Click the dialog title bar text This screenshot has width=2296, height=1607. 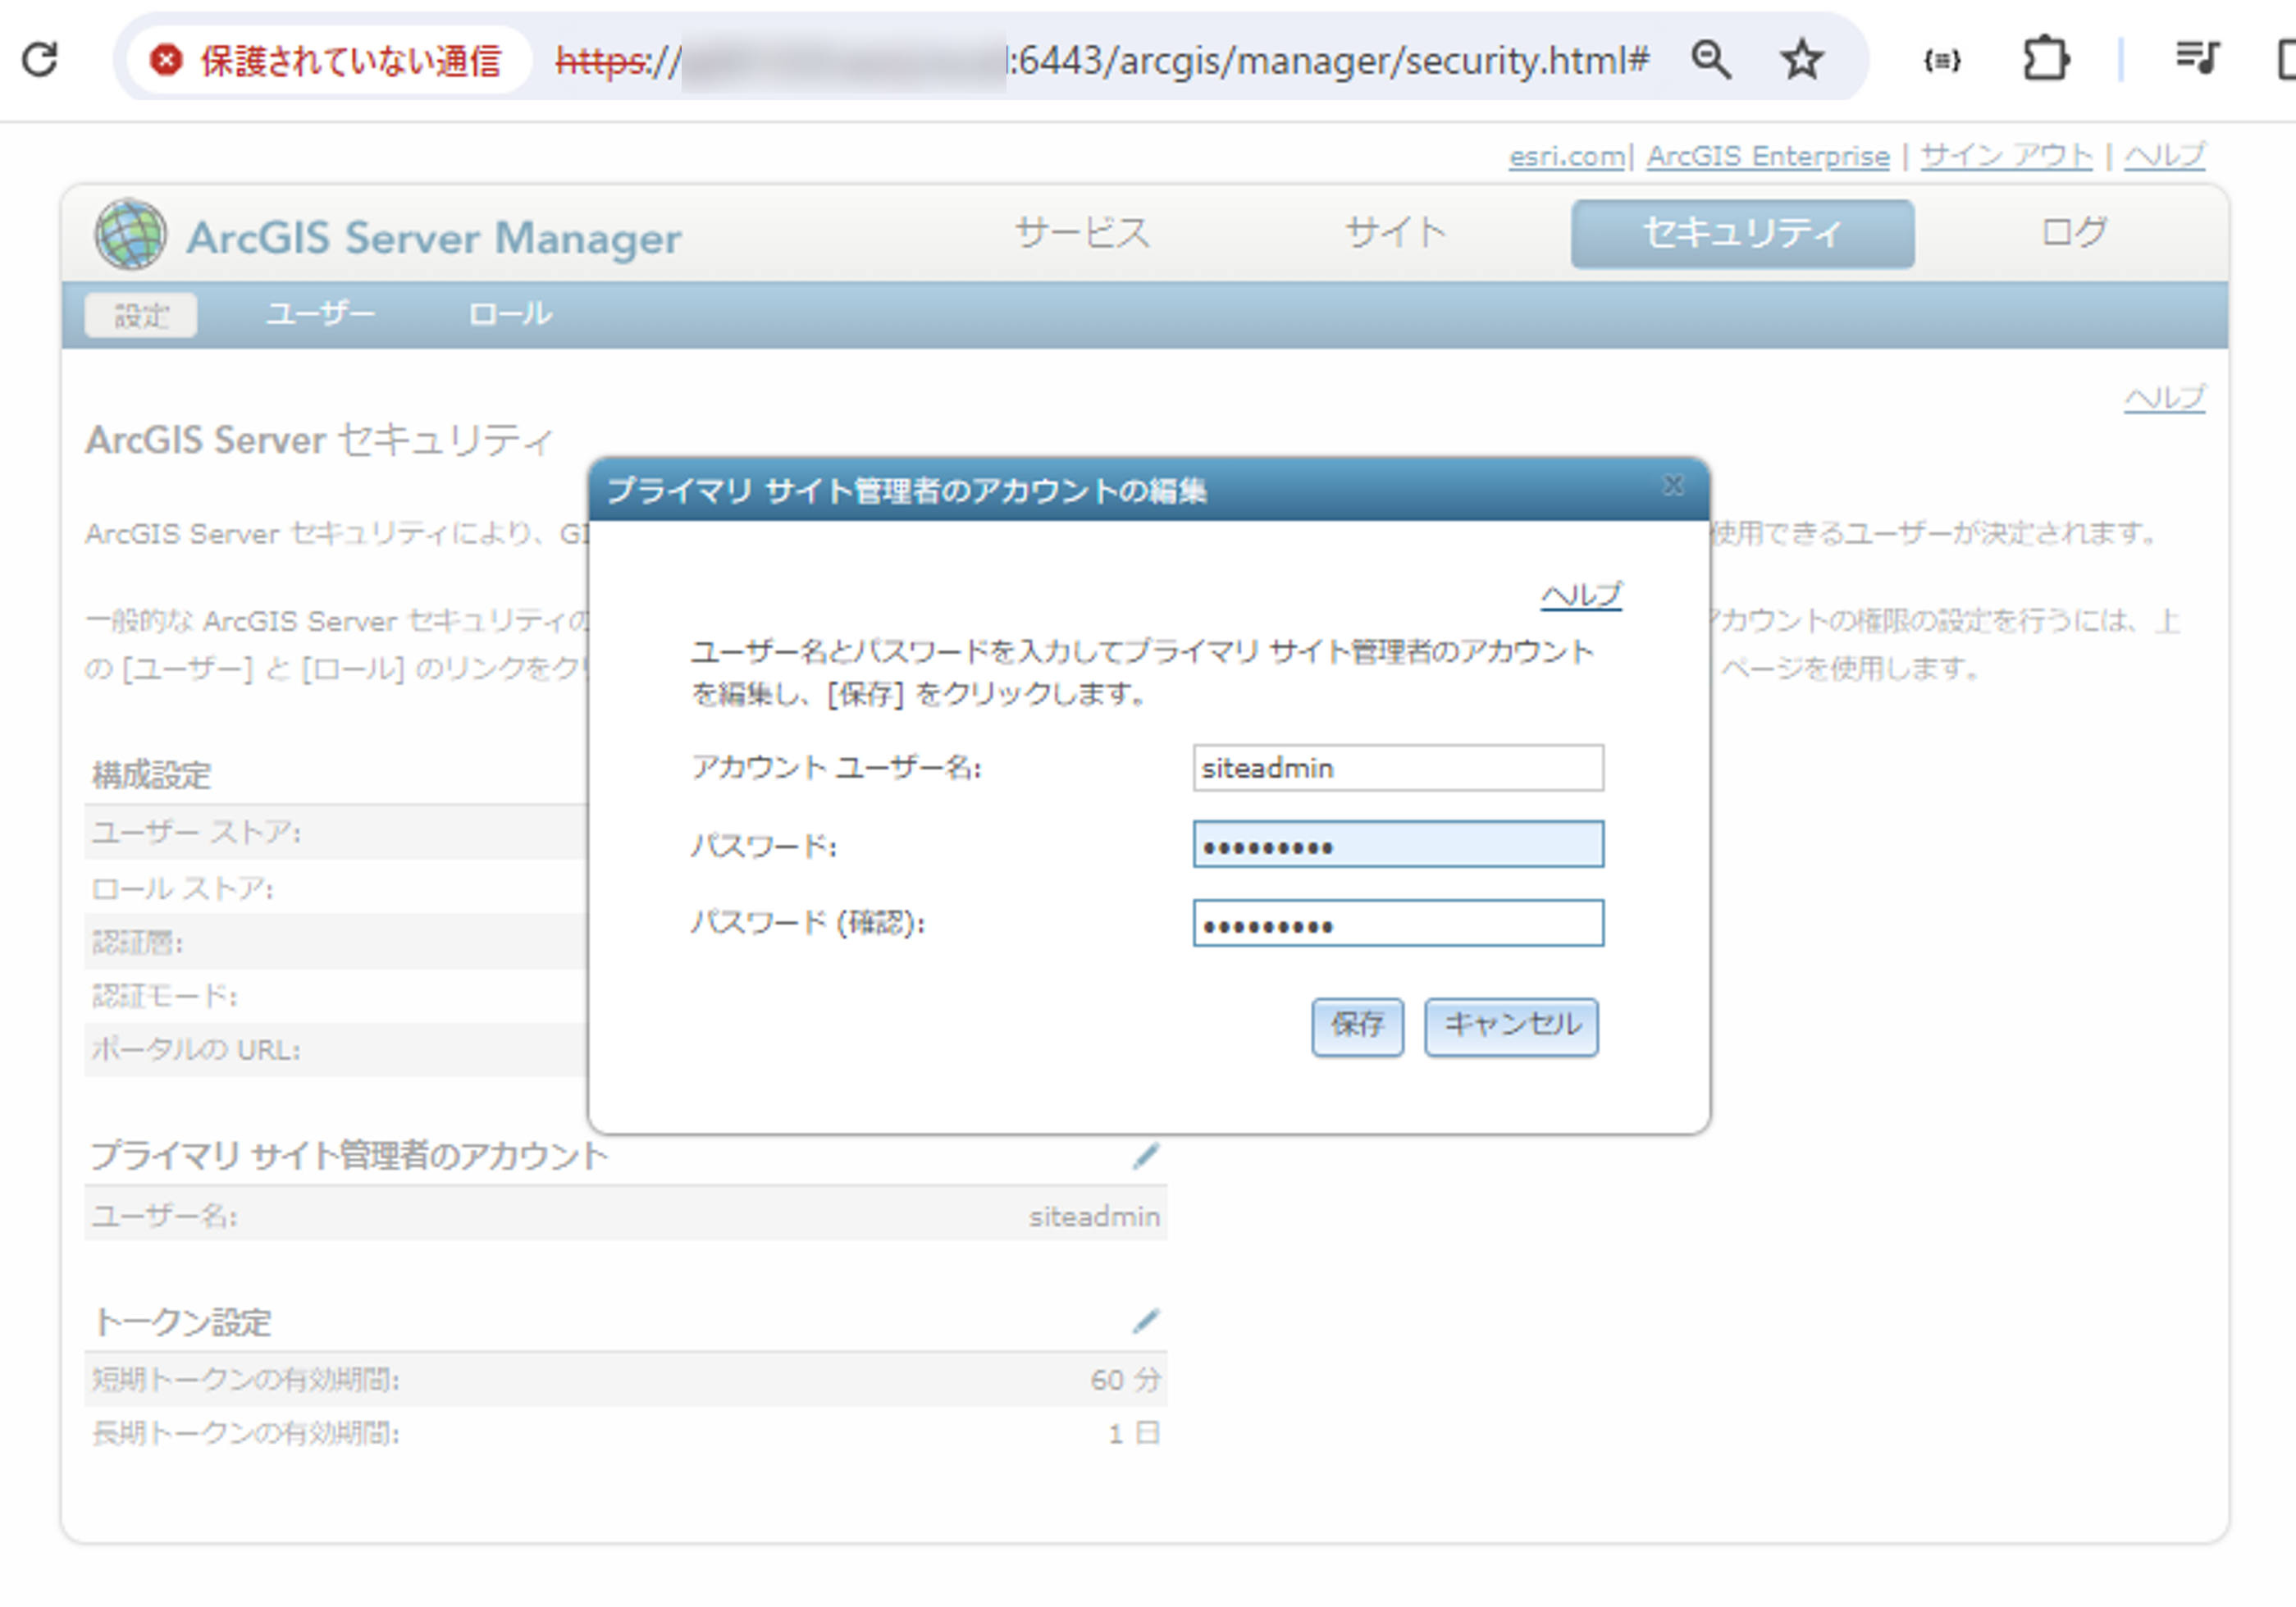pyautogui.click(x=907, y=491)
